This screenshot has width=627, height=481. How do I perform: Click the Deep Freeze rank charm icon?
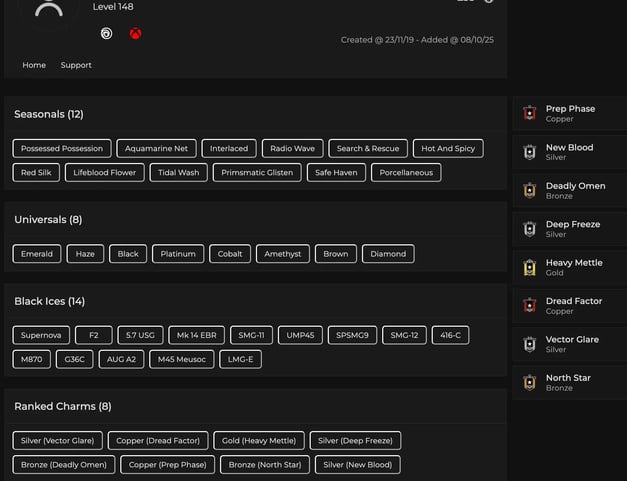pos(530,229)
